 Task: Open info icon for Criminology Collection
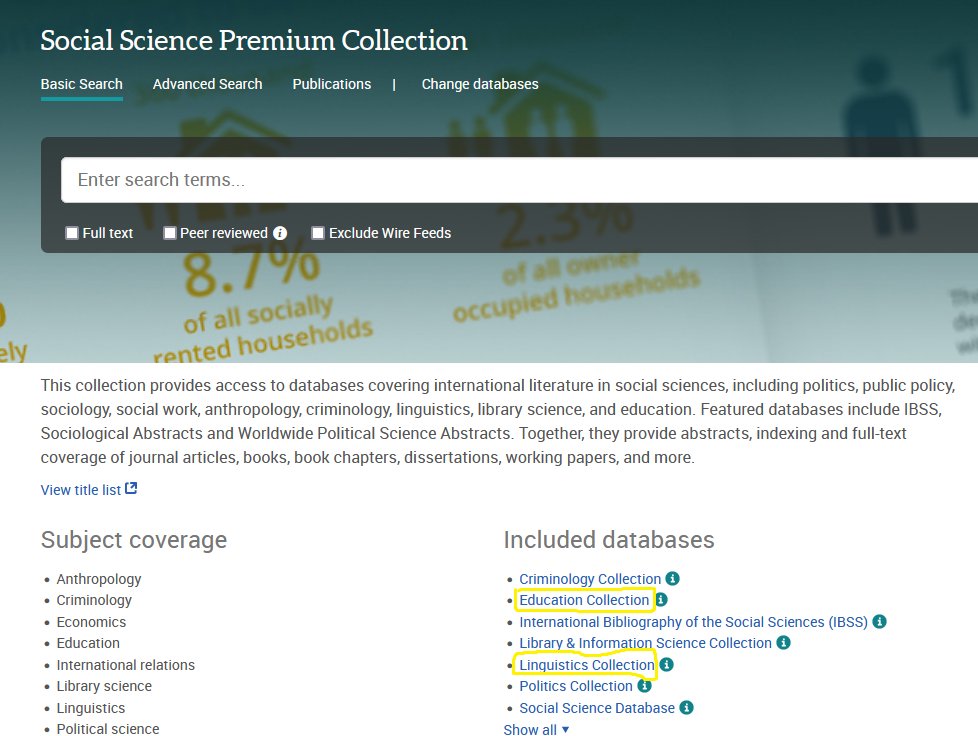[672, 578]
